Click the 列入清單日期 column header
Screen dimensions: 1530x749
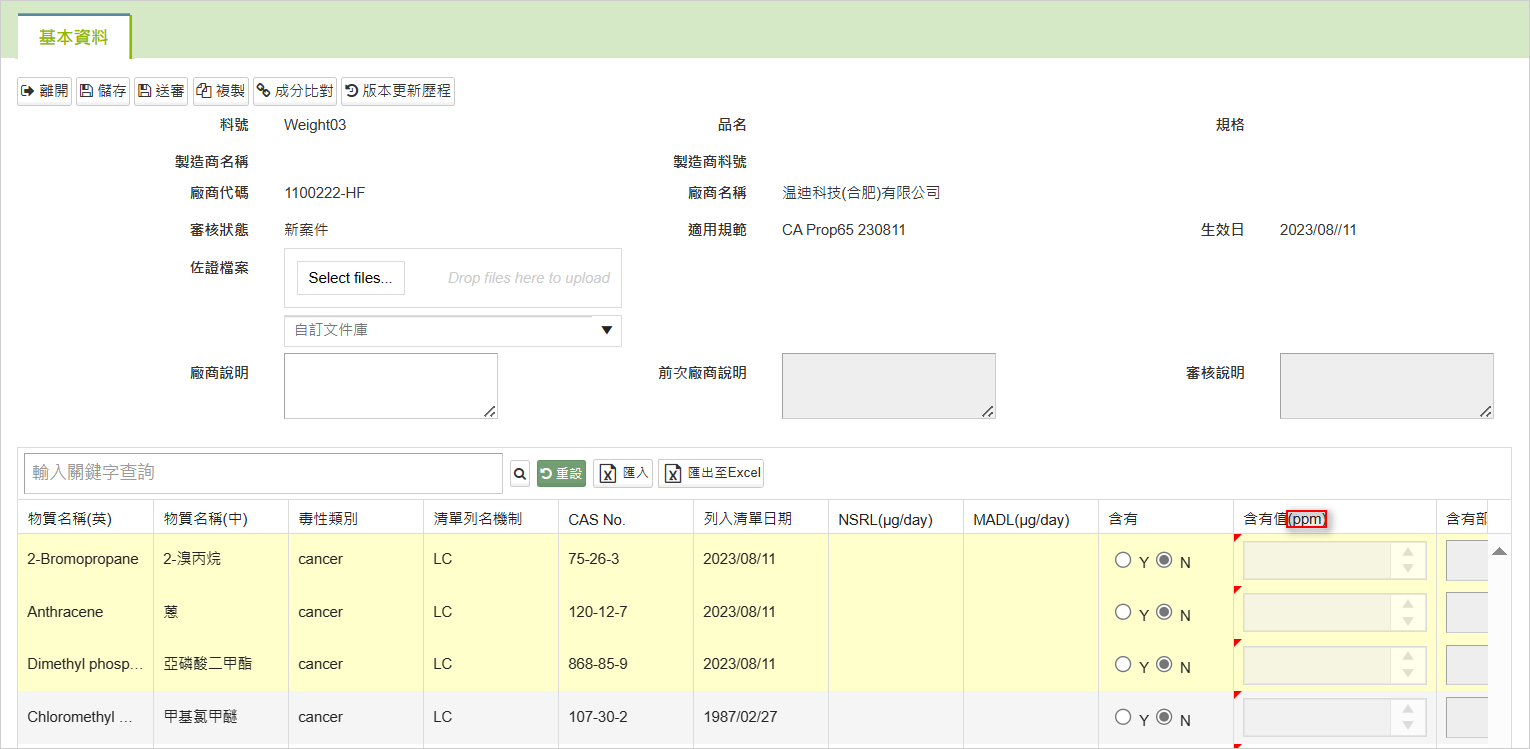pos(760,518)
